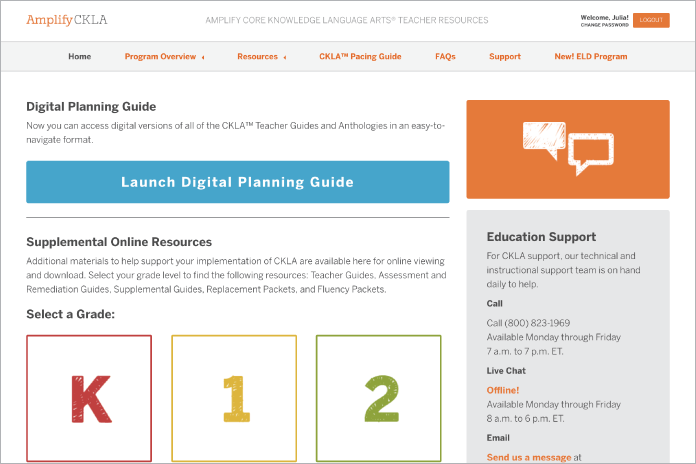Click the Offline! live chat link
This screenshot has height=464, width=696.
click(x=502, y=390)
